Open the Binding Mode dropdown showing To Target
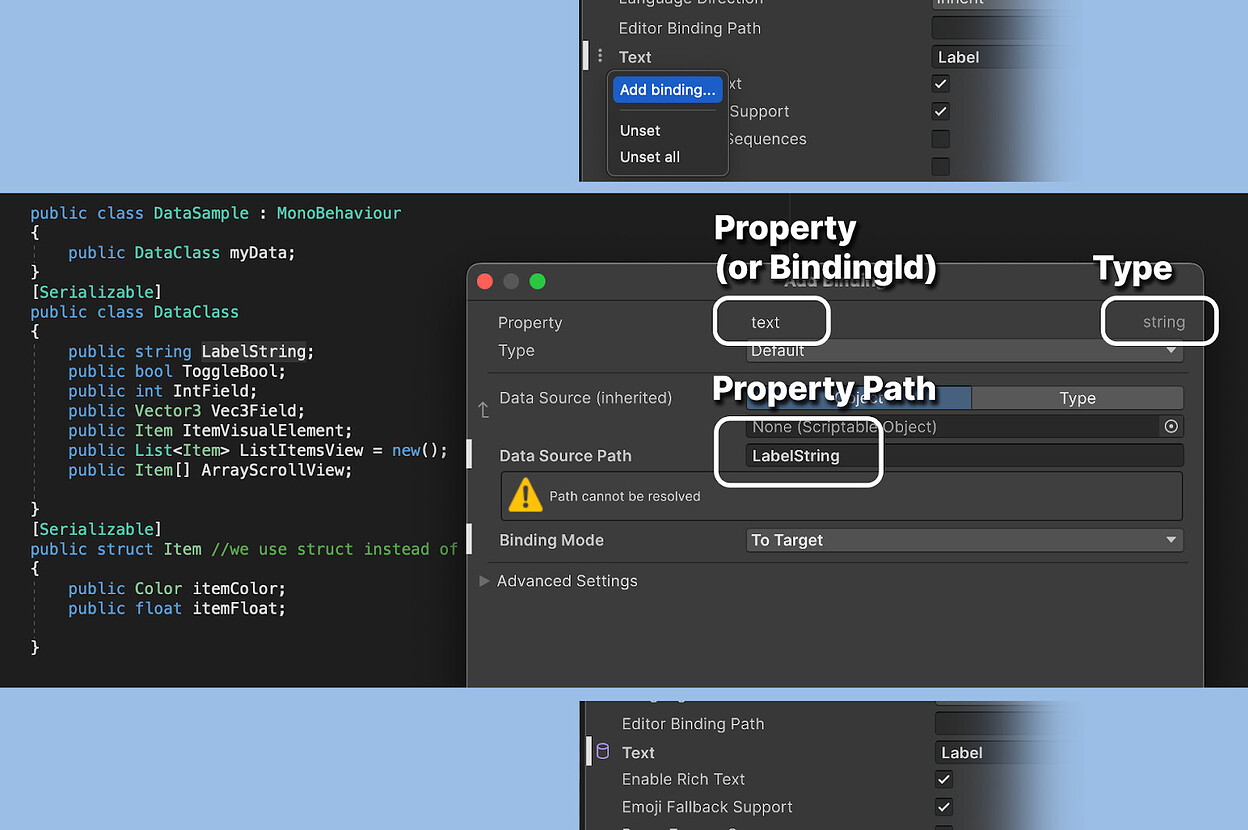Viewport: 1248px width, 830px height. [965, 540]
